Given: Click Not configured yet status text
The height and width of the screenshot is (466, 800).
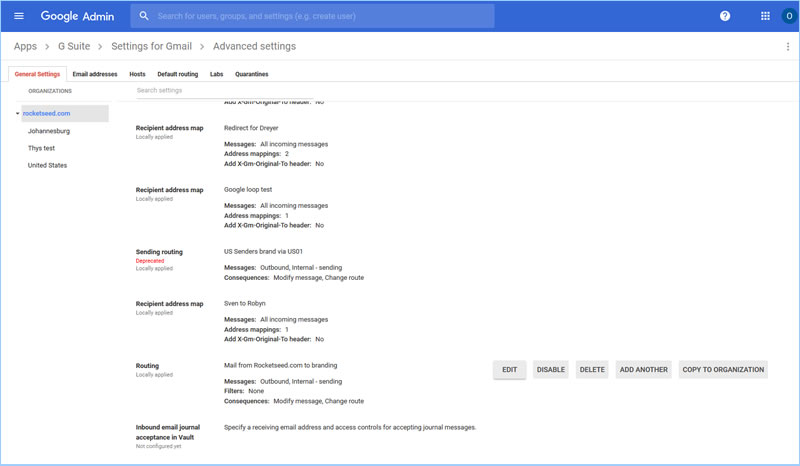Looking at the screenshot, I should (159, 447).
